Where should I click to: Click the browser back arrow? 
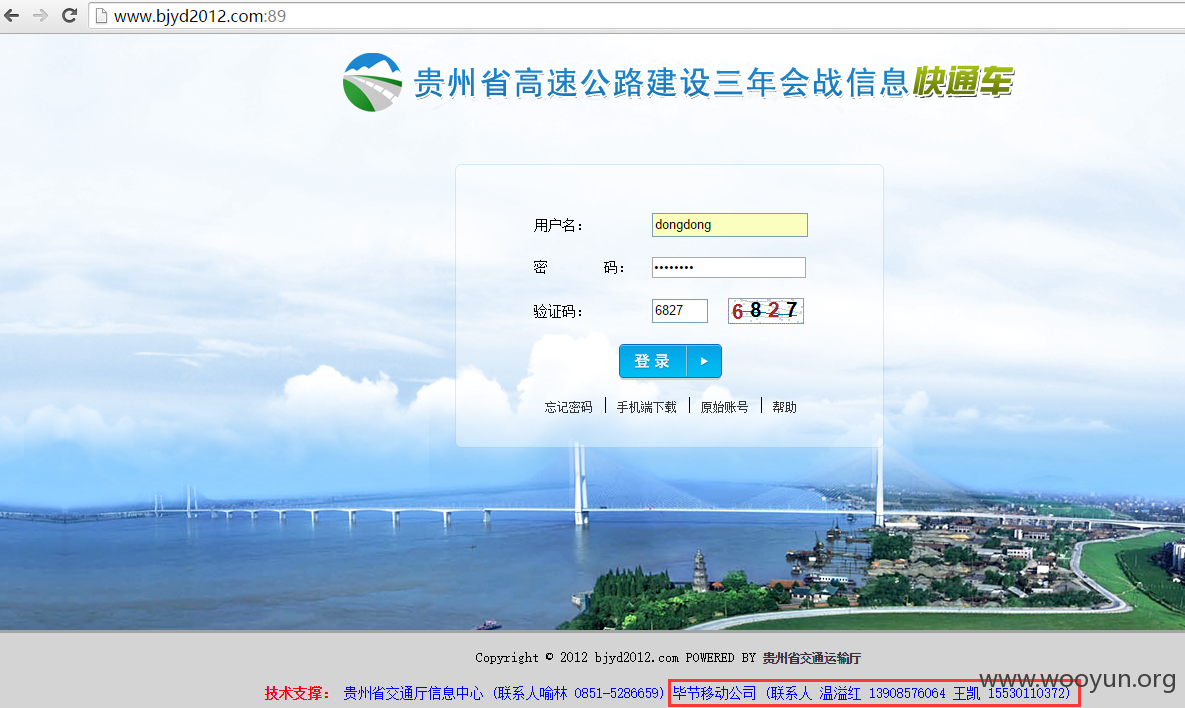click(x=12, y=15)
